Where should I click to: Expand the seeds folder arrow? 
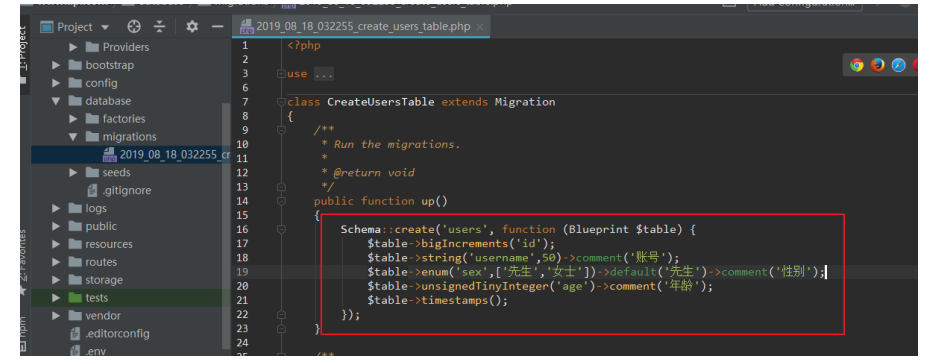click(73, 172)
